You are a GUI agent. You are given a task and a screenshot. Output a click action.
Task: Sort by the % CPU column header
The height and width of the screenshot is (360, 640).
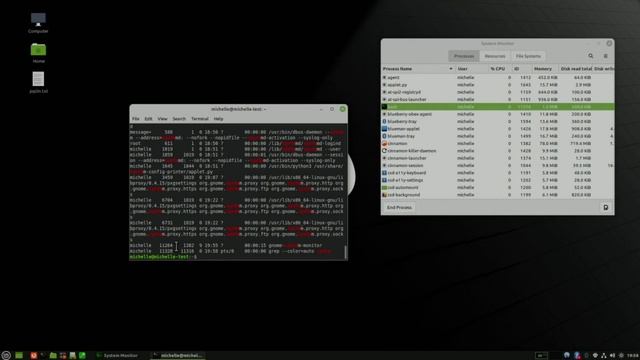(499, 69)
